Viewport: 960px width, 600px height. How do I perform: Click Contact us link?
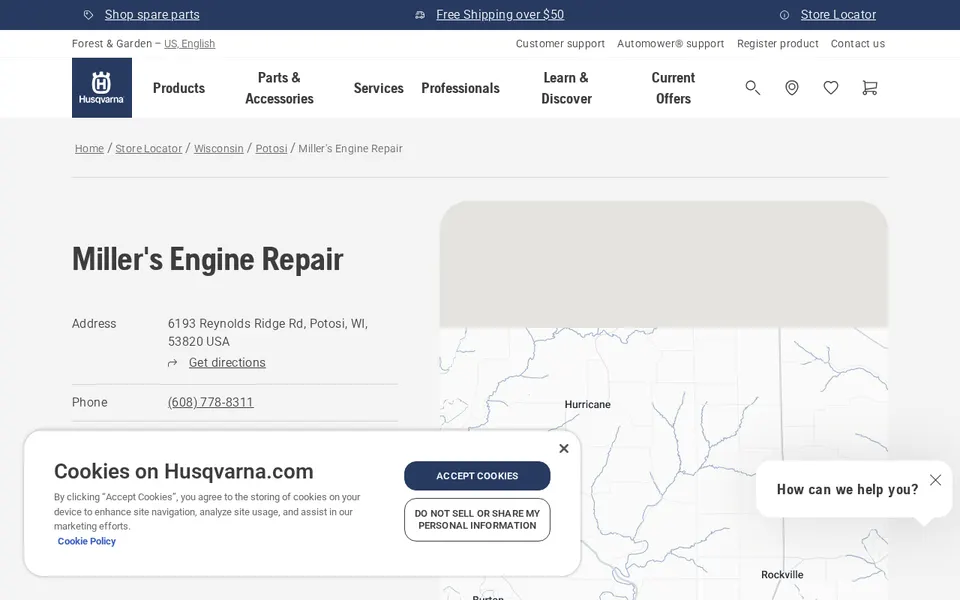[858, 43]
